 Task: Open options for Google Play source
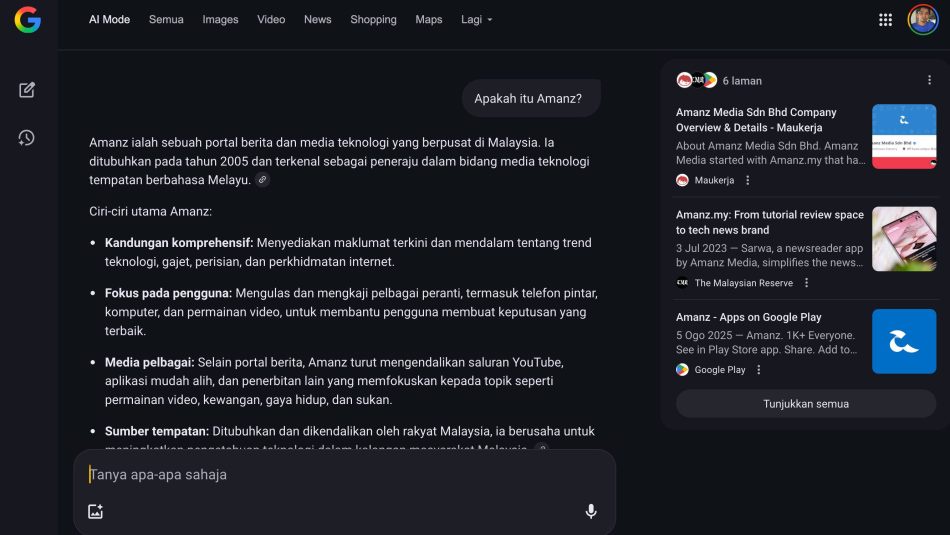coord(759,370)
